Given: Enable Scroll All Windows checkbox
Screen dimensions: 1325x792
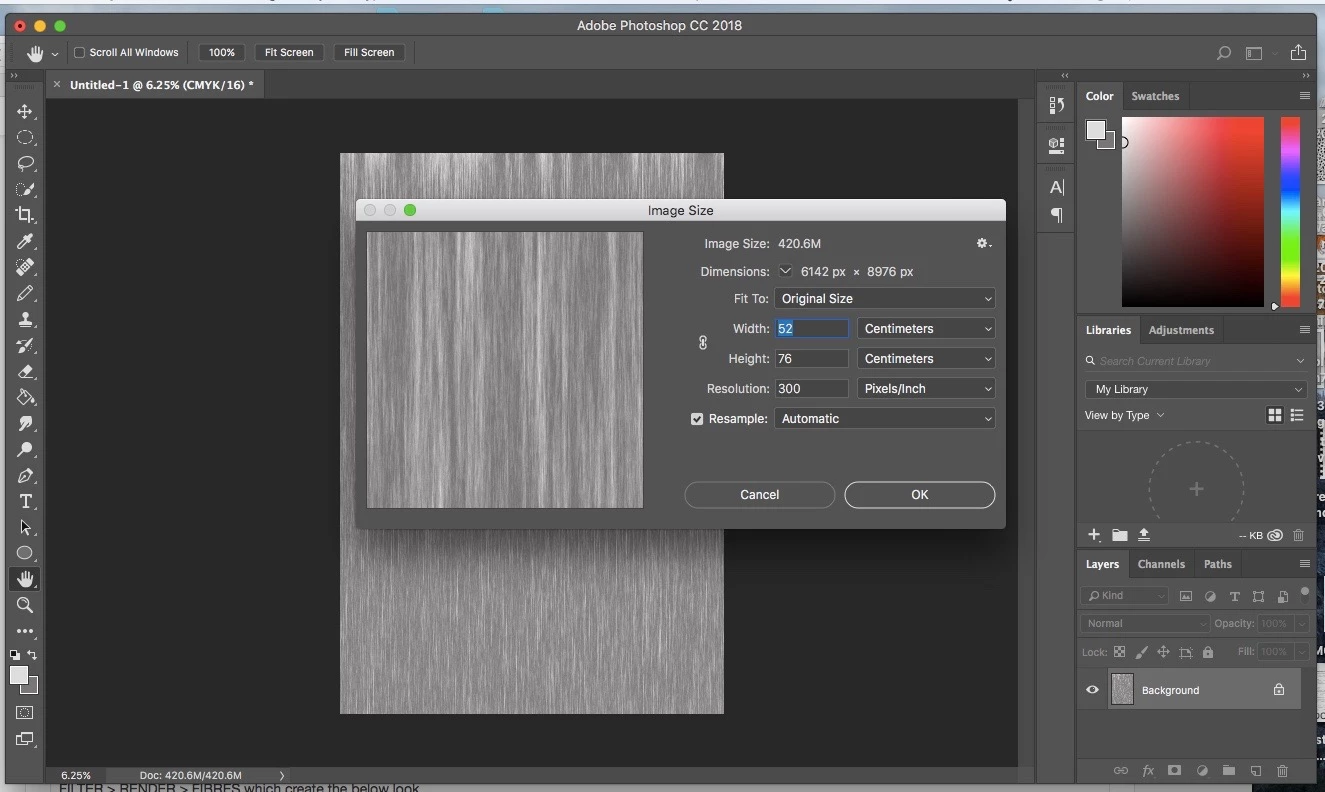Looking at the screenshot, I should (x=80, y=53).
